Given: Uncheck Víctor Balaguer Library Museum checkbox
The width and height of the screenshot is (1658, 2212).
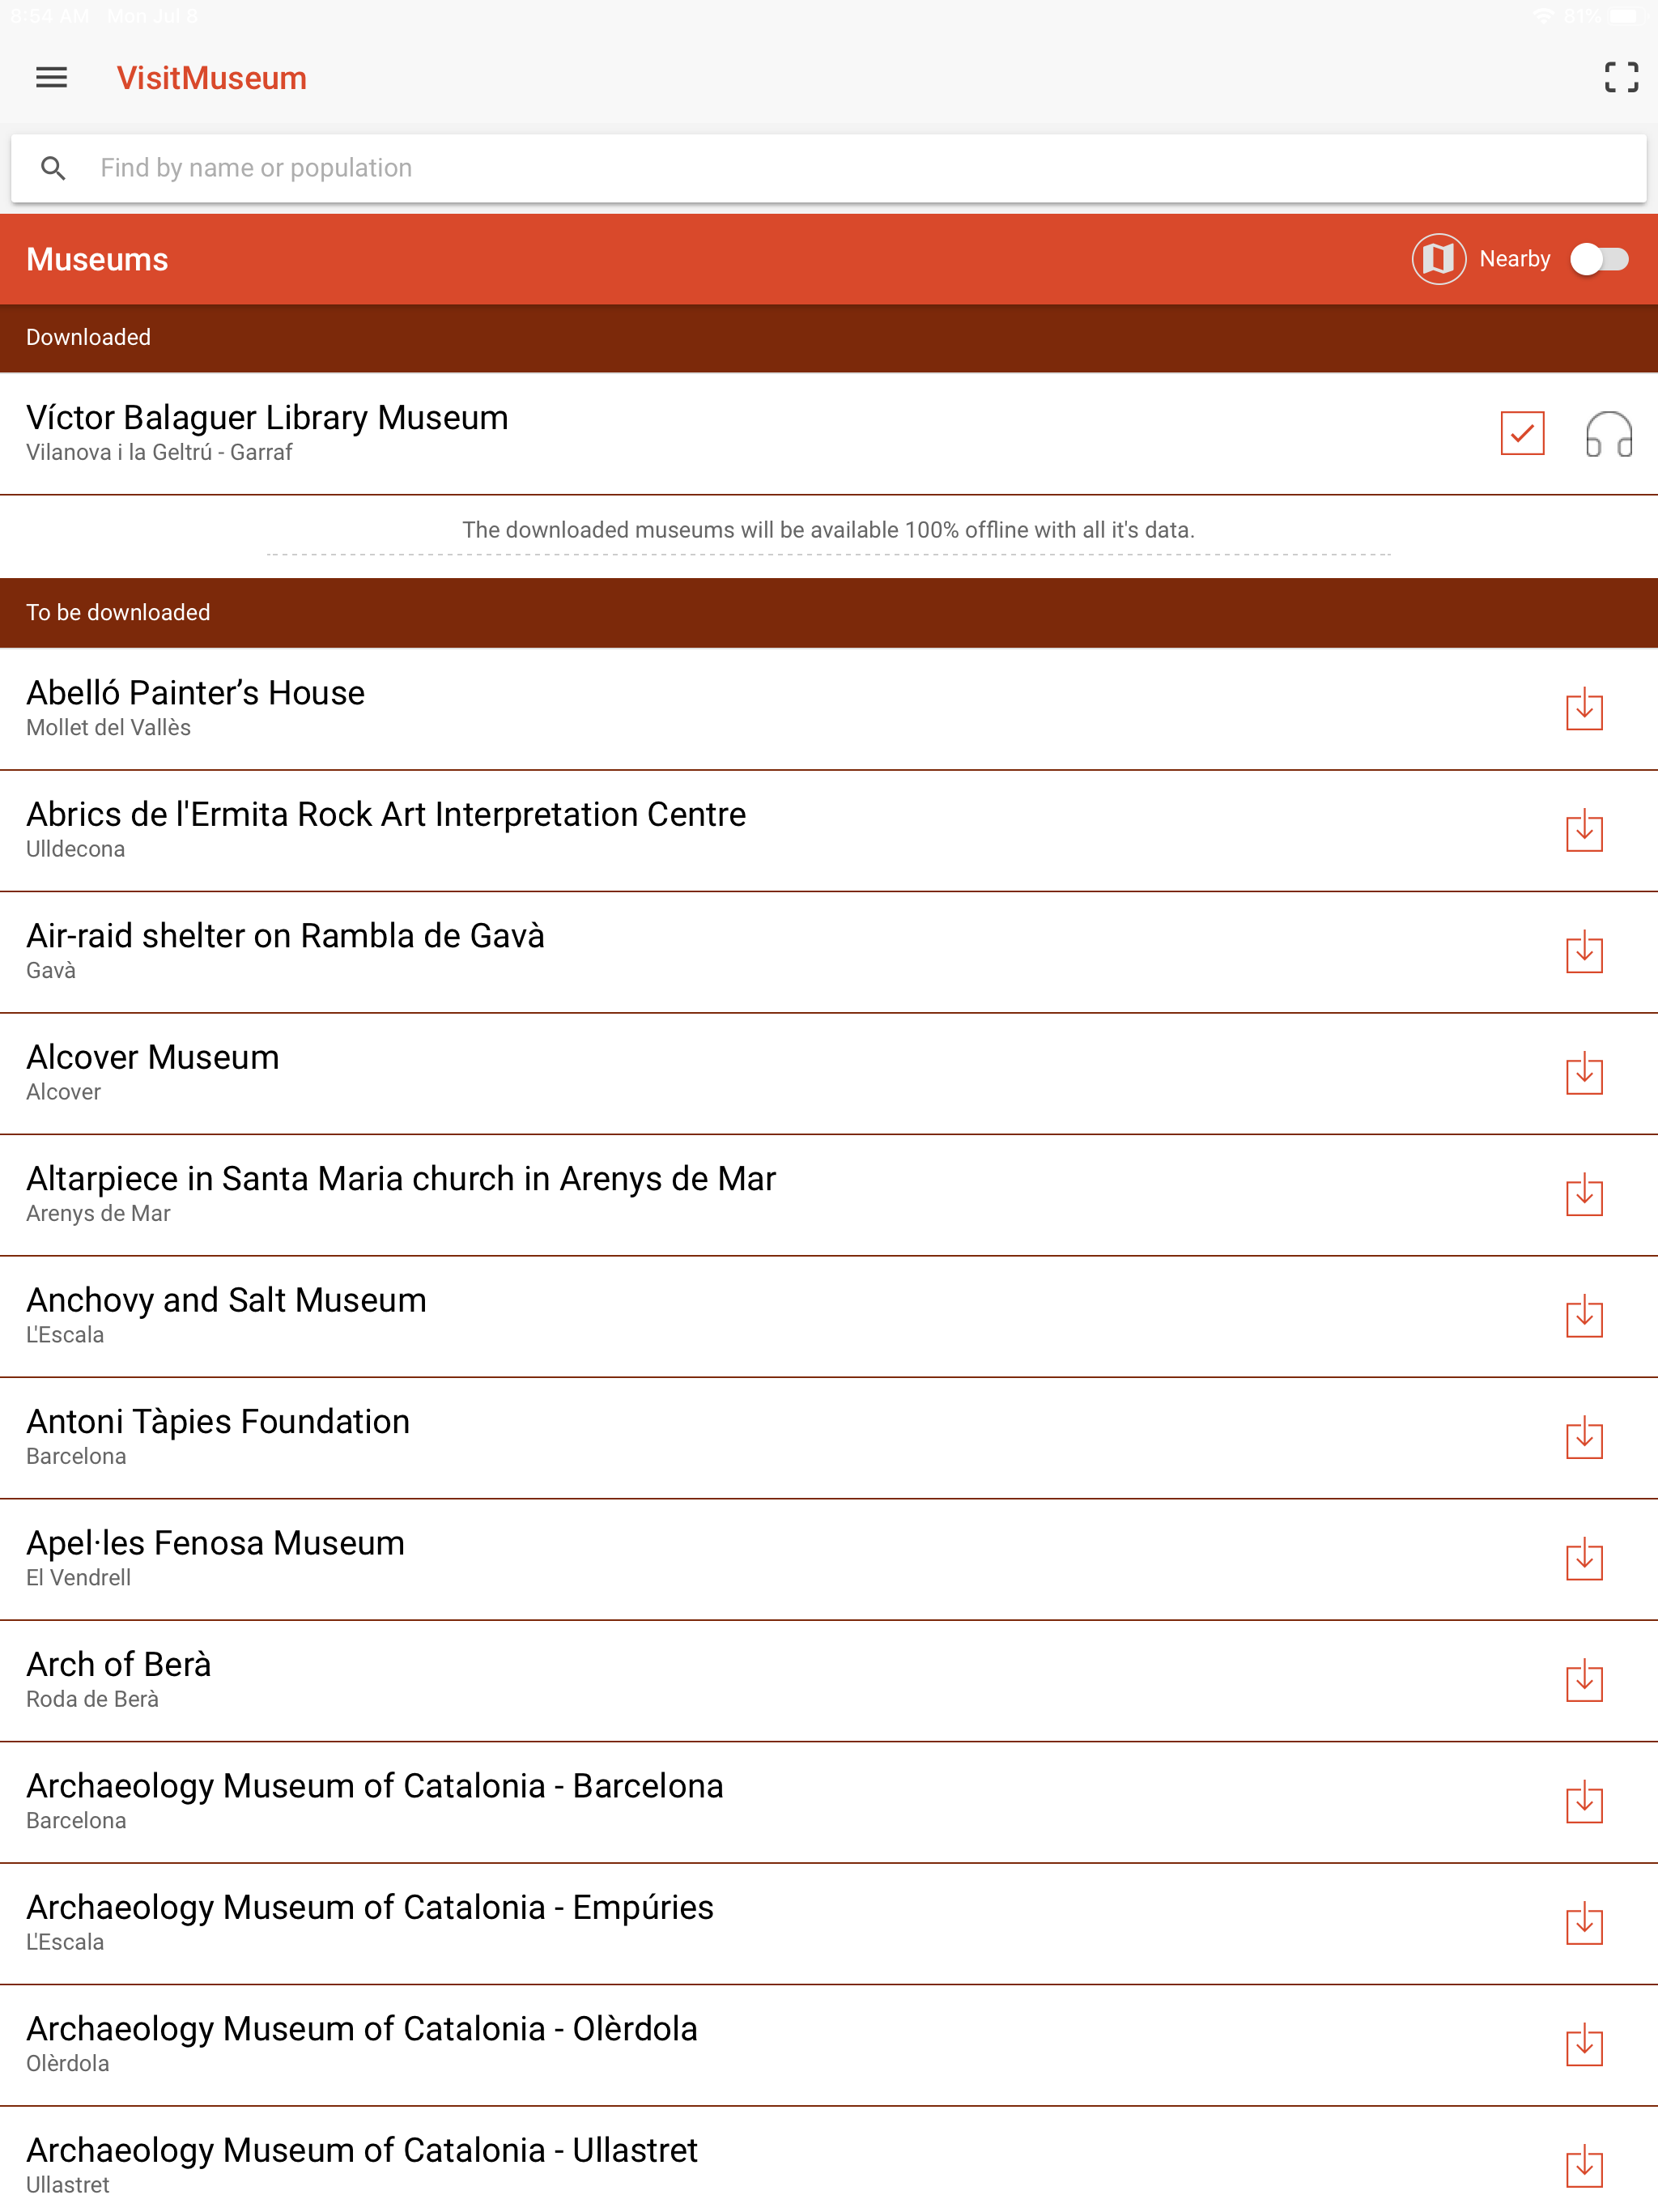Looking at the screenshot, I should [x=1522, y=433].
